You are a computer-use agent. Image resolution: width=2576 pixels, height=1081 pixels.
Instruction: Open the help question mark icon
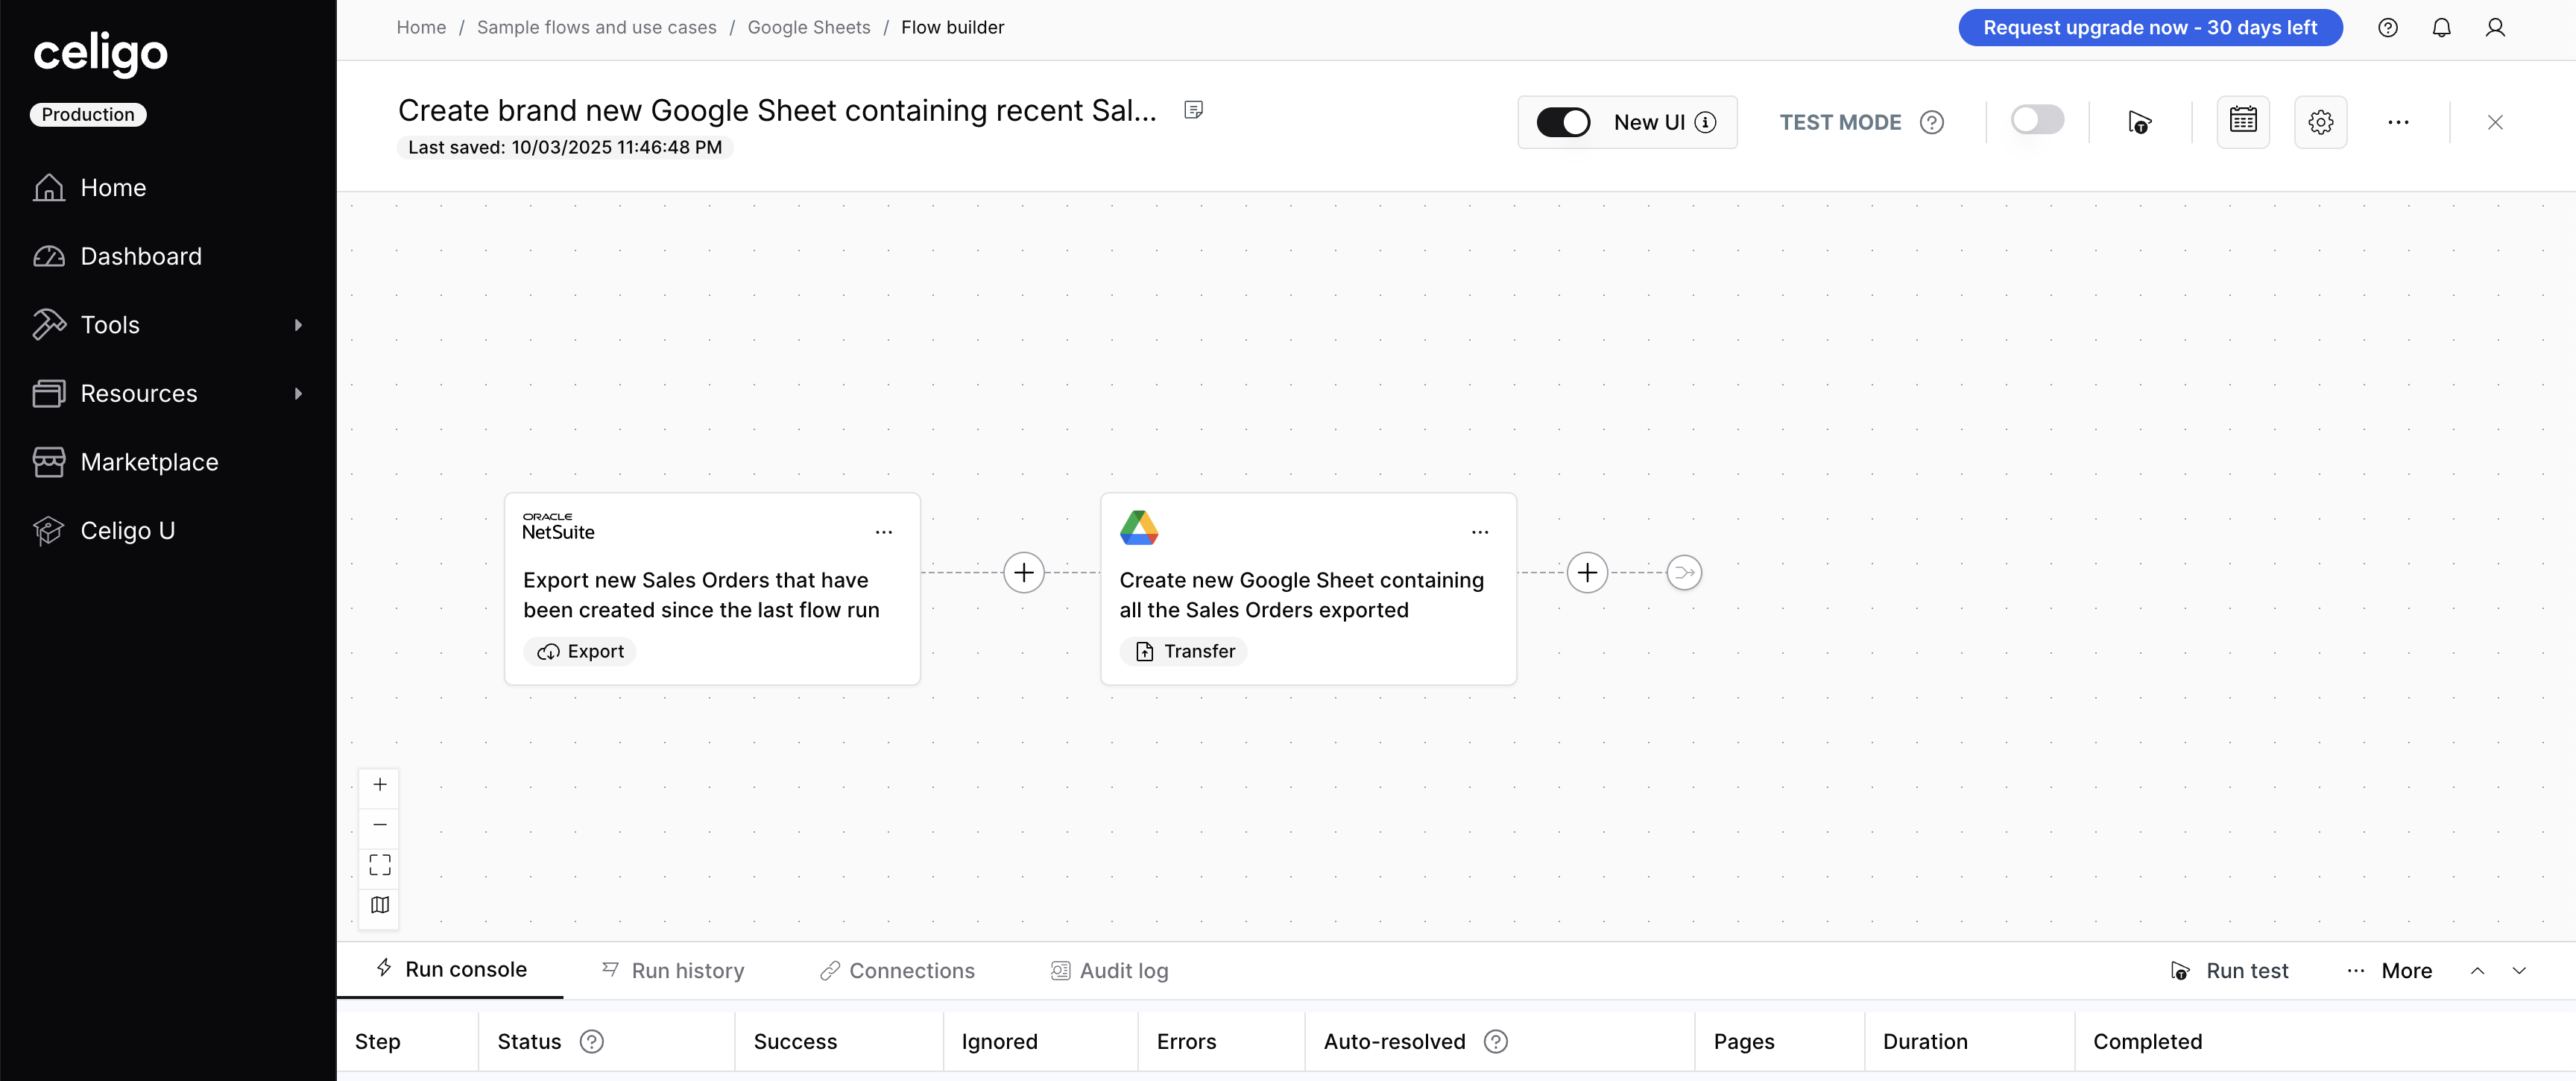click(2389, 27)
